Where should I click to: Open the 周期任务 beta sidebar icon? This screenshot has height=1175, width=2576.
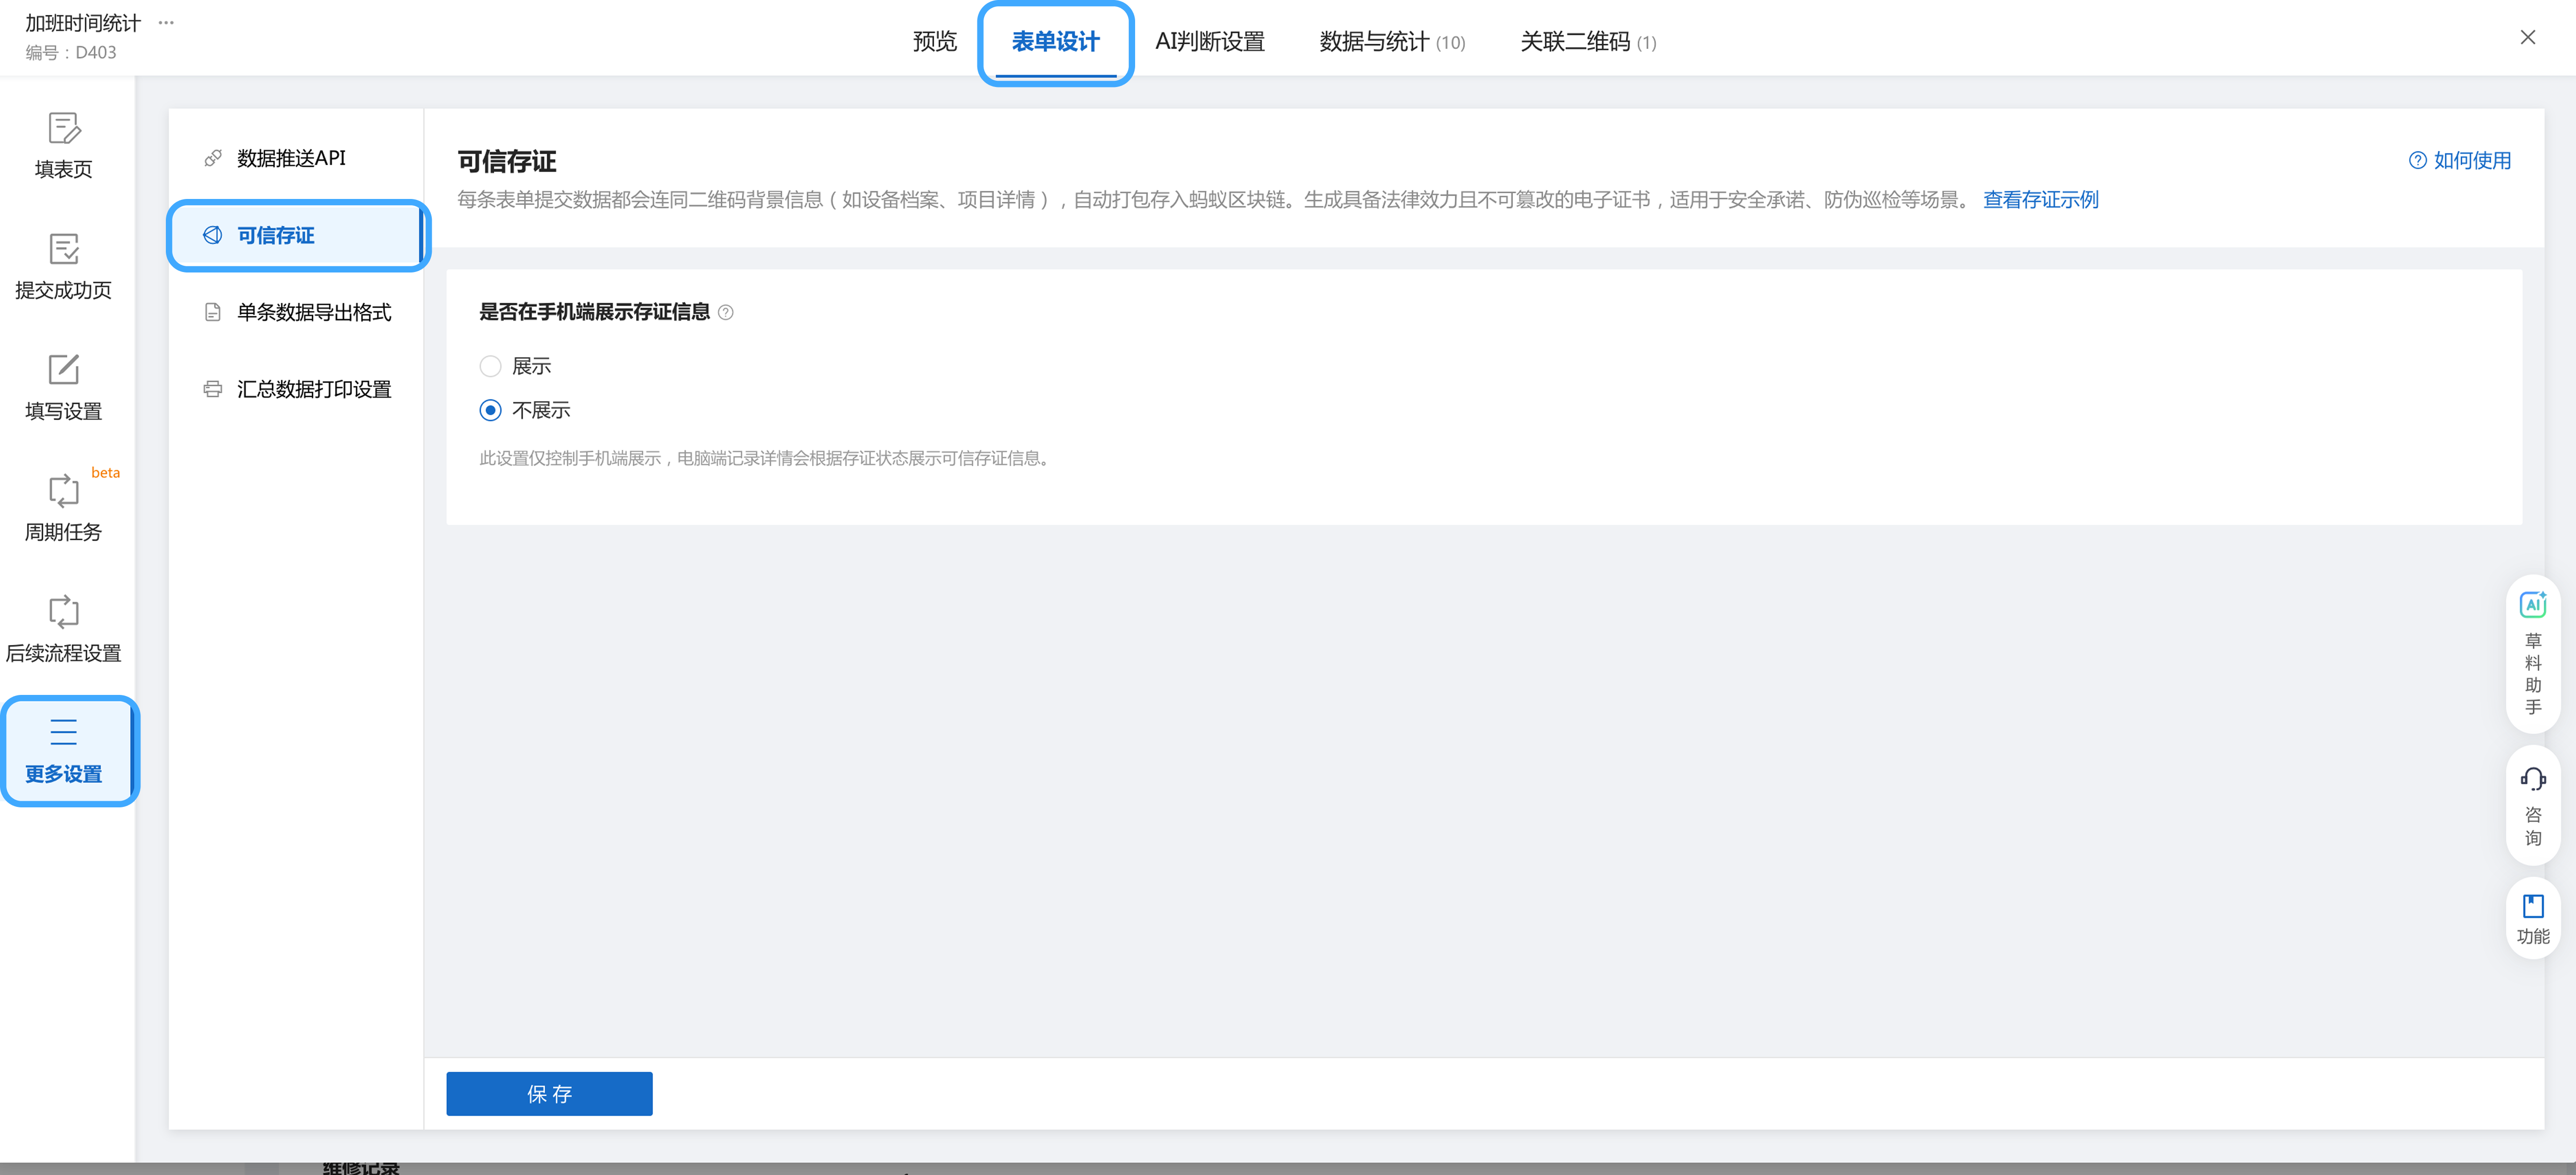click(x=63, y=491)
